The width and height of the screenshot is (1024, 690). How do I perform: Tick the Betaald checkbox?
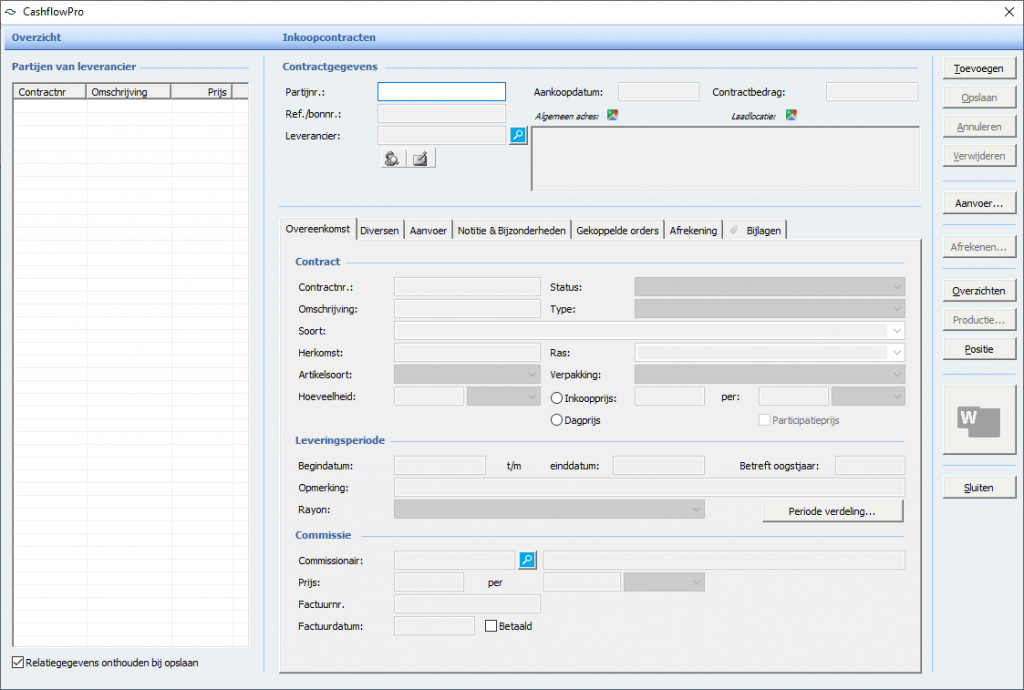pyautogui.click(x=491, y=627)
